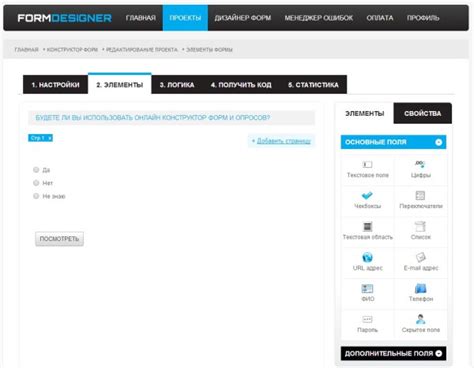Select the Не знаю radio button
Viewport: 474px width, 368px height.
tap(36, 196)
